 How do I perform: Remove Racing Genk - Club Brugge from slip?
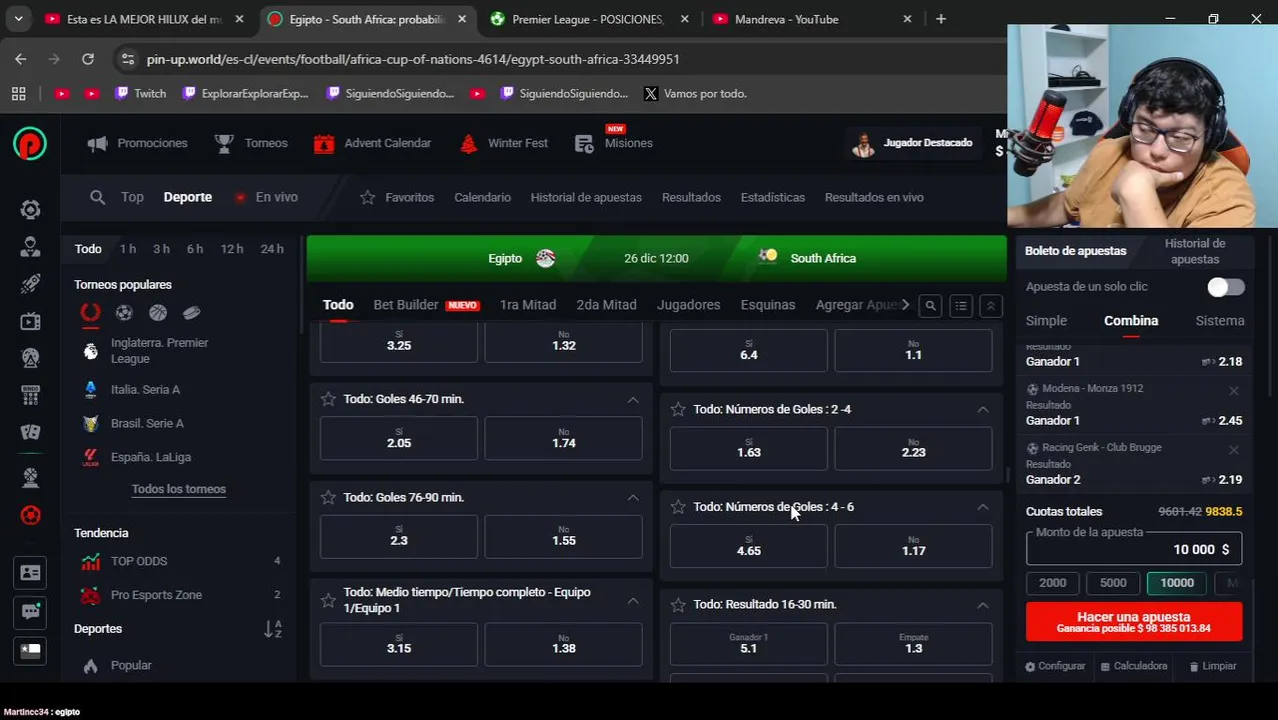click(1234, 449)
